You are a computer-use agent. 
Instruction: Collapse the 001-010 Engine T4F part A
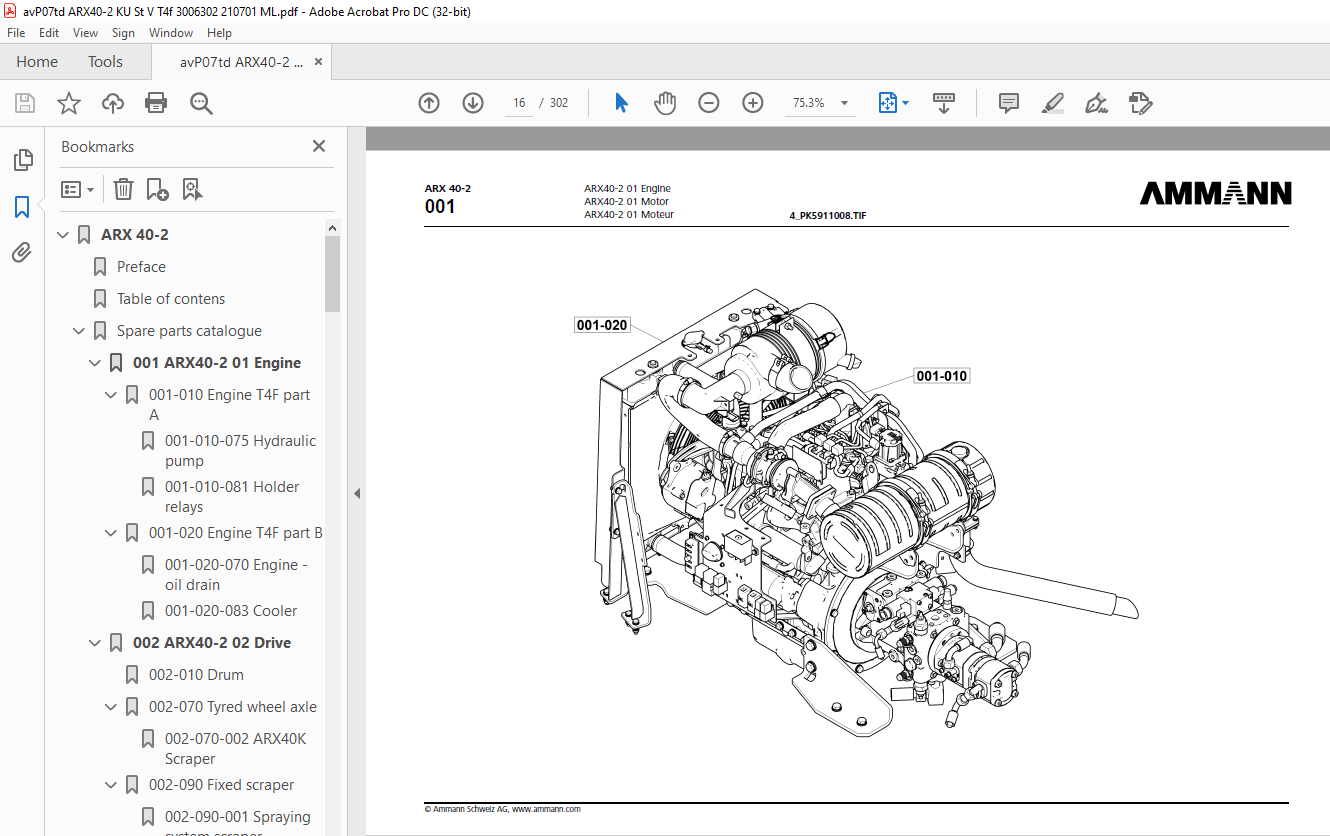(x=111, y=395)
